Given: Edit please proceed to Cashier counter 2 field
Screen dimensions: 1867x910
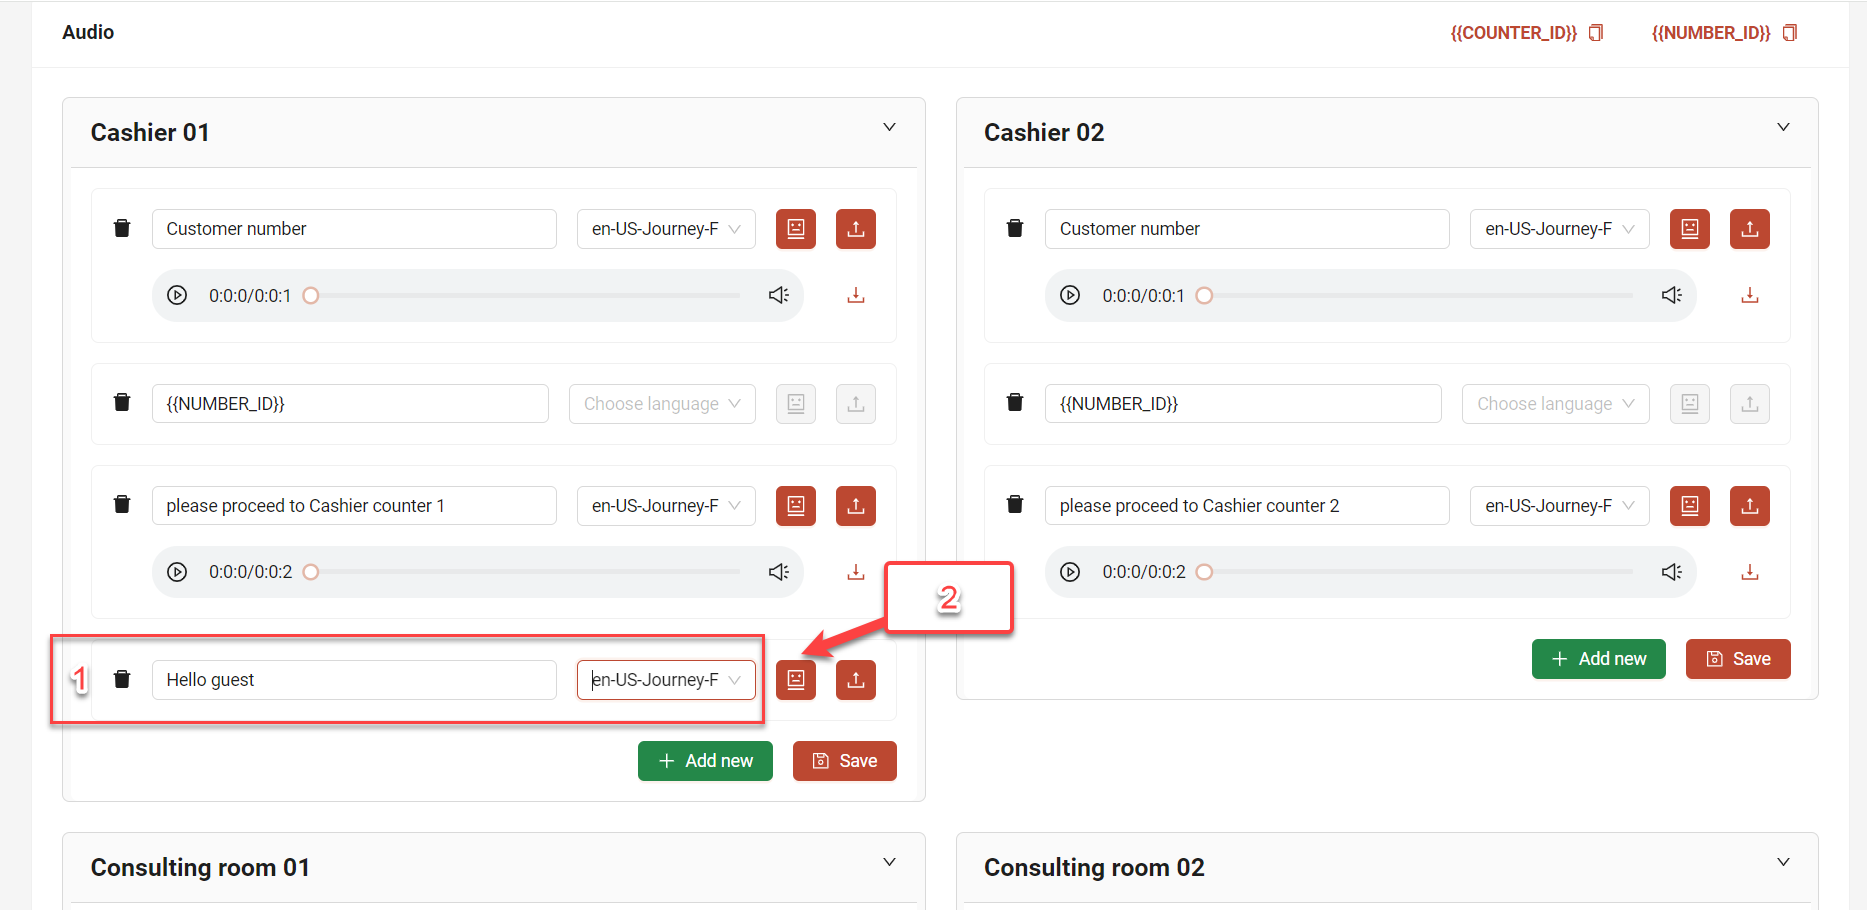Looking at the screenshot, I should tap(1247, 506).
